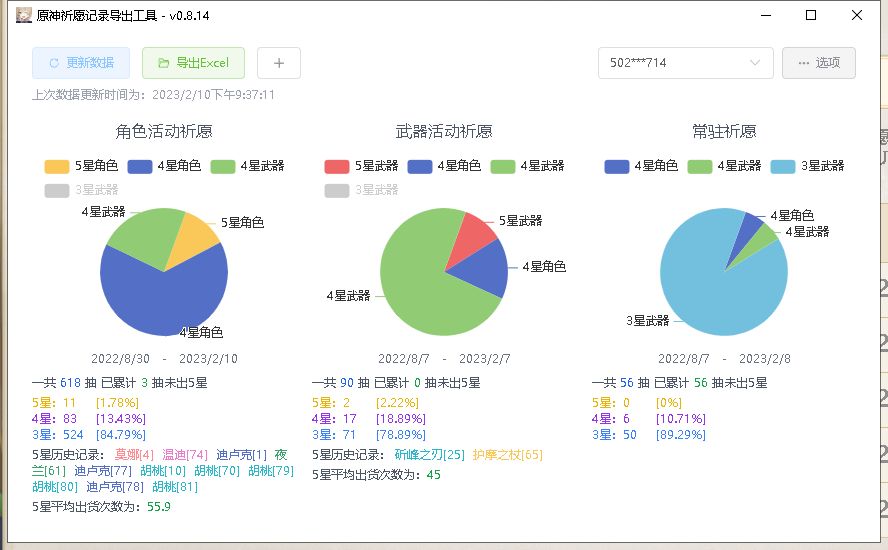Toggle 4星角色 legend in 常驻祈愿 chart
Screen dimensions: 888x550
[641, 166]
